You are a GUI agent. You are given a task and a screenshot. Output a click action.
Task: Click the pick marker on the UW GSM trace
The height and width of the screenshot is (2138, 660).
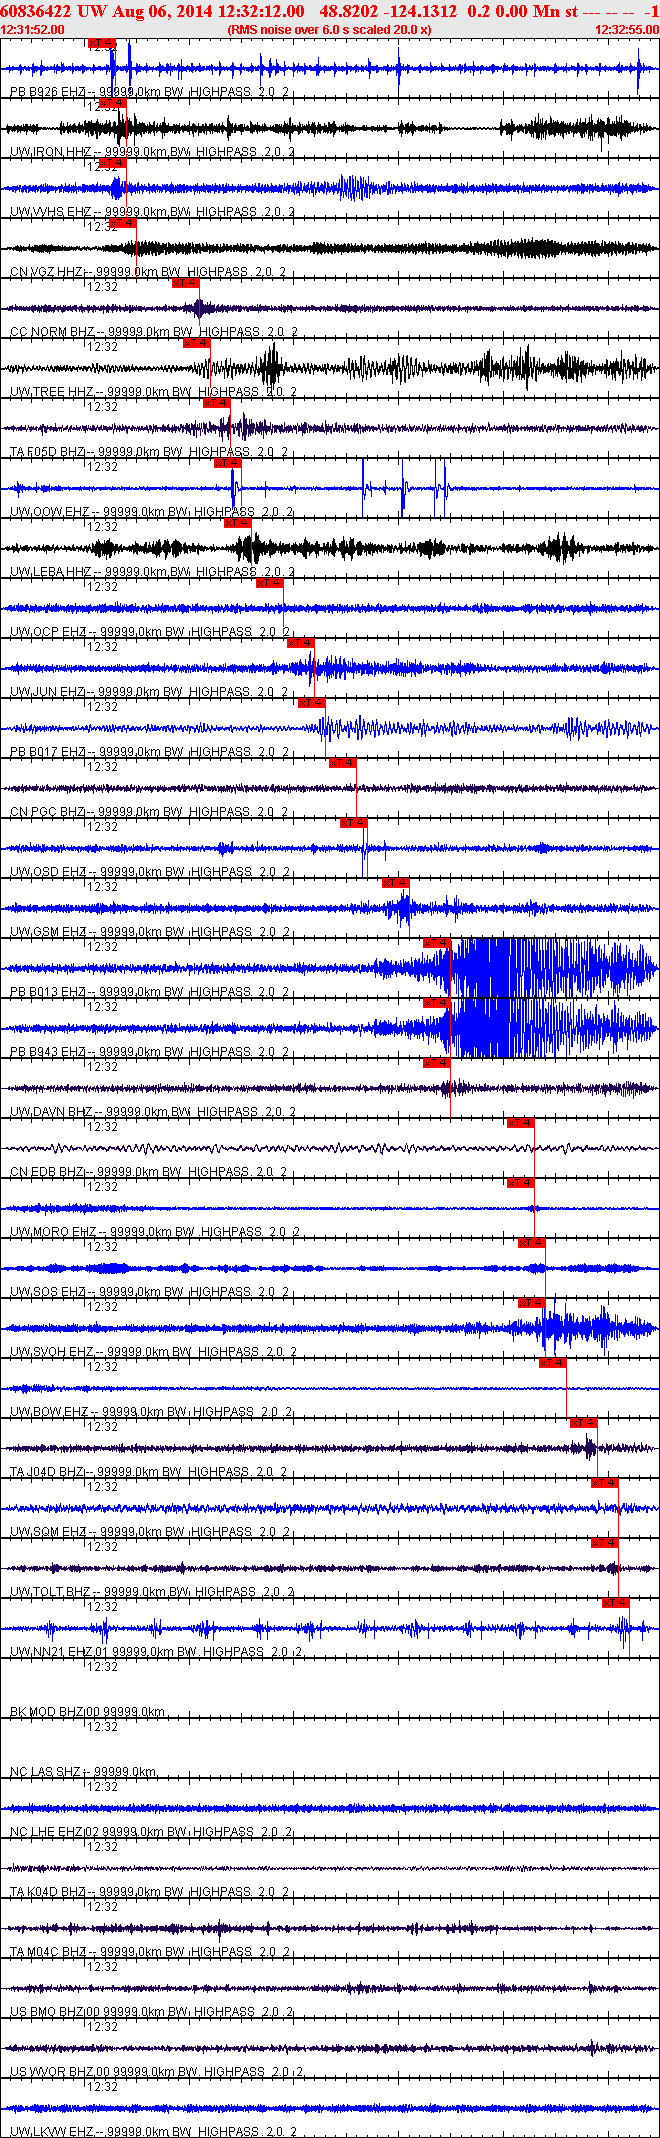coord(395,882)
